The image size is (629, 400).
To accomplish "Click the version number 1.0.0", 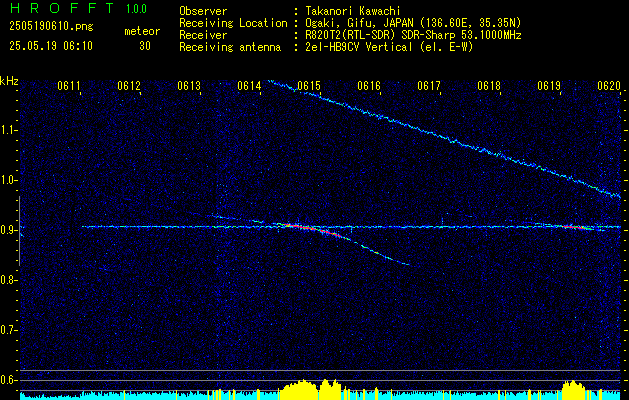I will (x=136, y=9).
